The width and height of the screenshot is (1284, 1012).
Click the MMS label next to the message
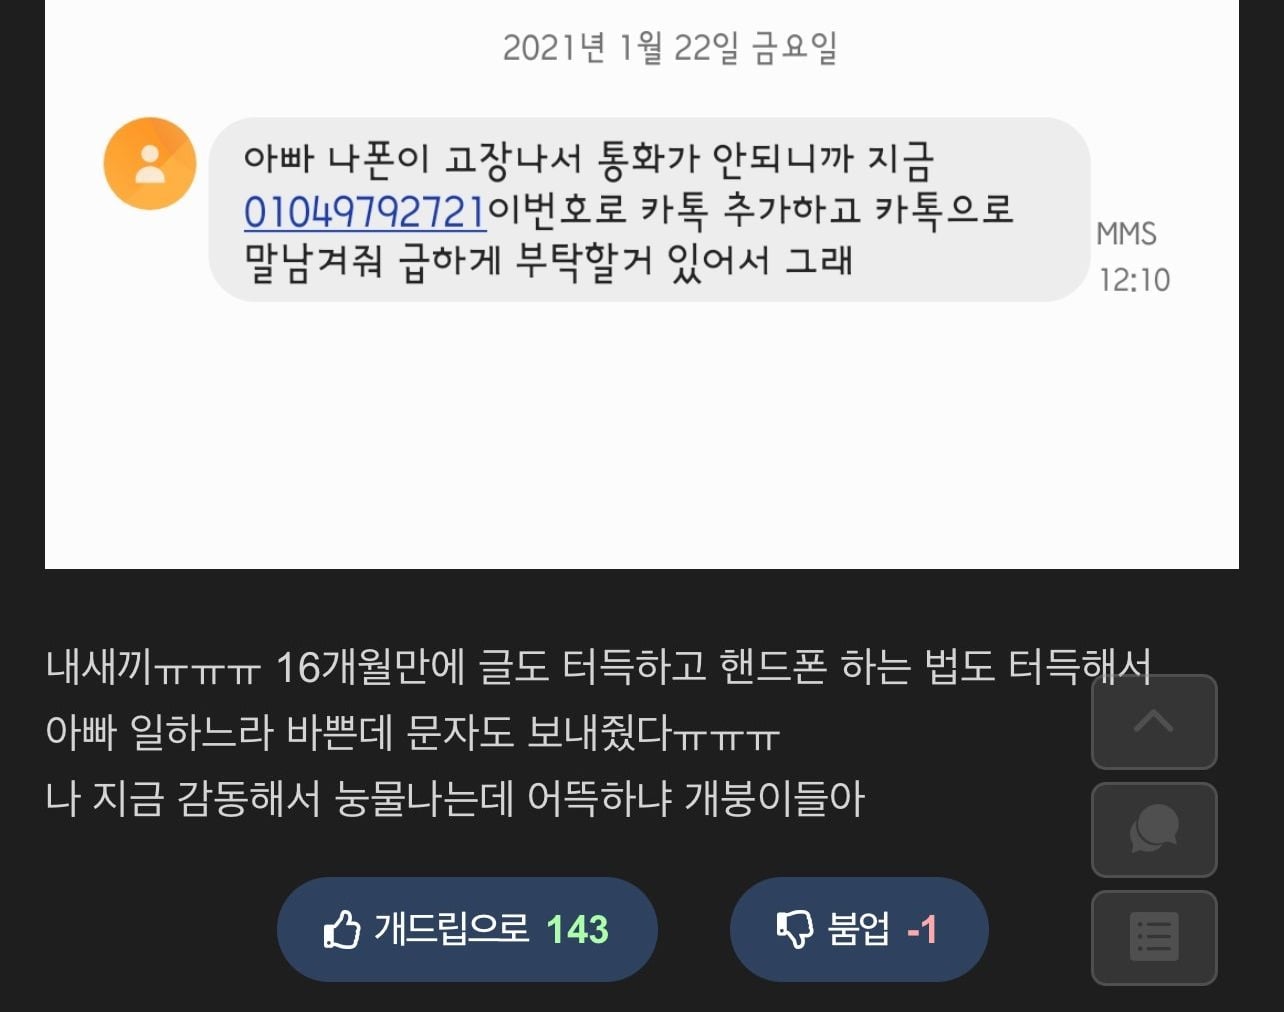[1127, 234]
